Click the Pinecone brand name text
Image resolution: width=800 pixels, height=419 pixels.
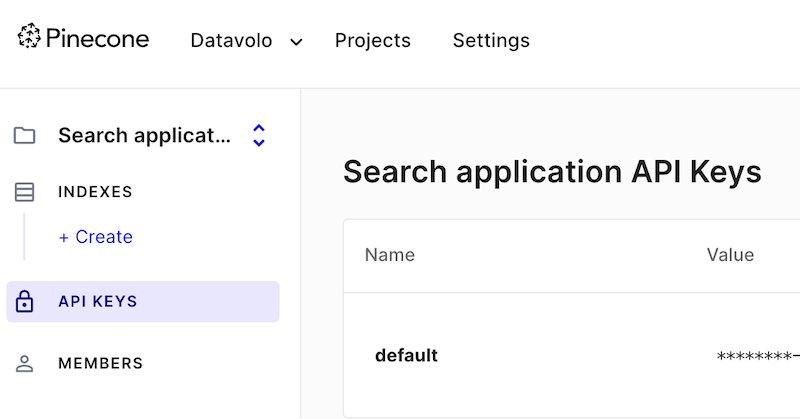click(x=97, y=39)
